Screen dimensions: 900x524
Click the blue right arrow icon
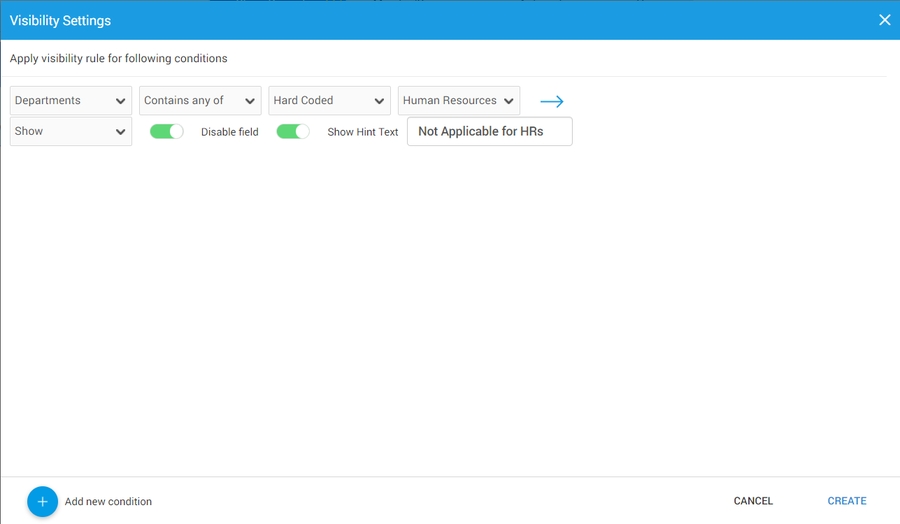pos(552,102)
